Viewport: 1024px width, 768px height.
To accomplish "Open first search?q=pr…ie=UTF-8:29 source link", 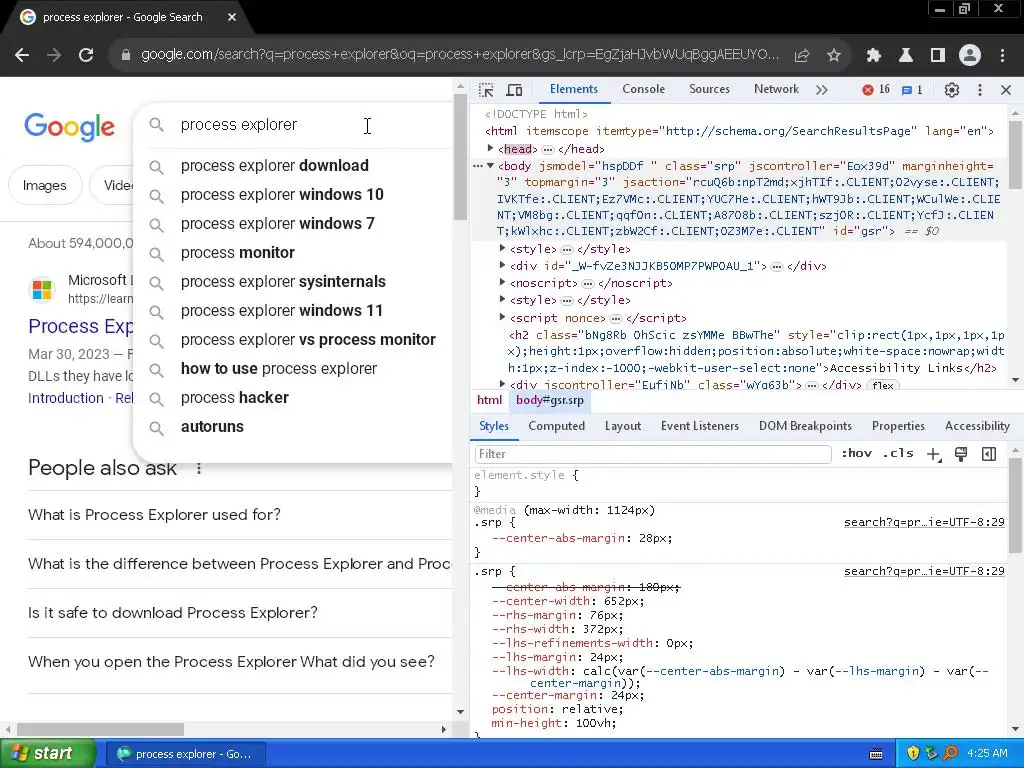I will [x=924, y=522].
